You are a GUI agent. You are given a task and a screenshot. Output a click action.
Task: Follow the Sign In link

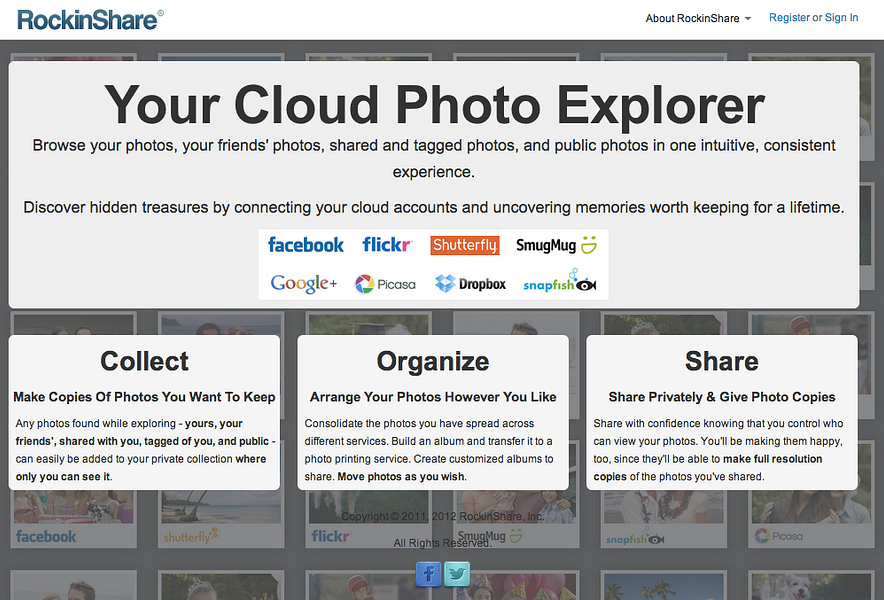pyautogui.click(x=841, y=17)
